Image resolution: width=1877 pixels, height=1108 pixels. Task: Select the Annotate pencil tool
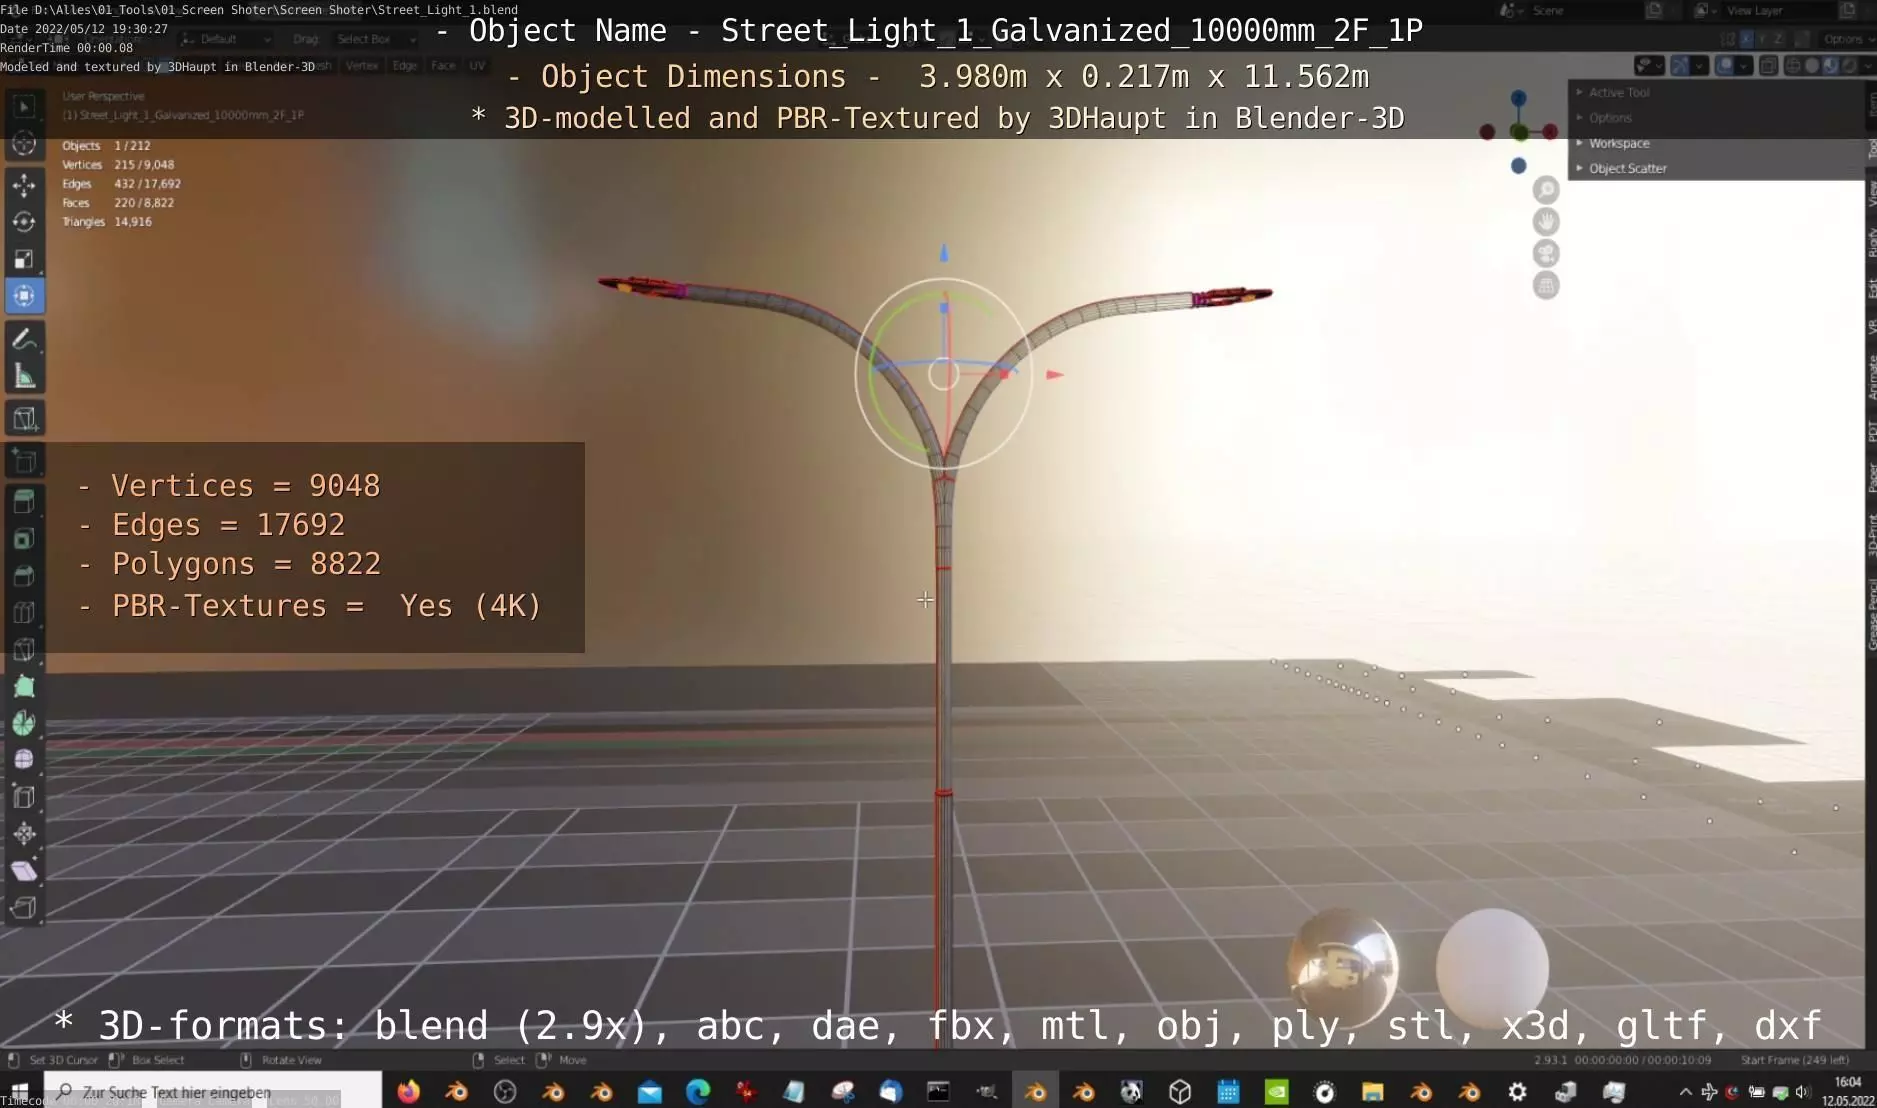click(x=24, y=339)
